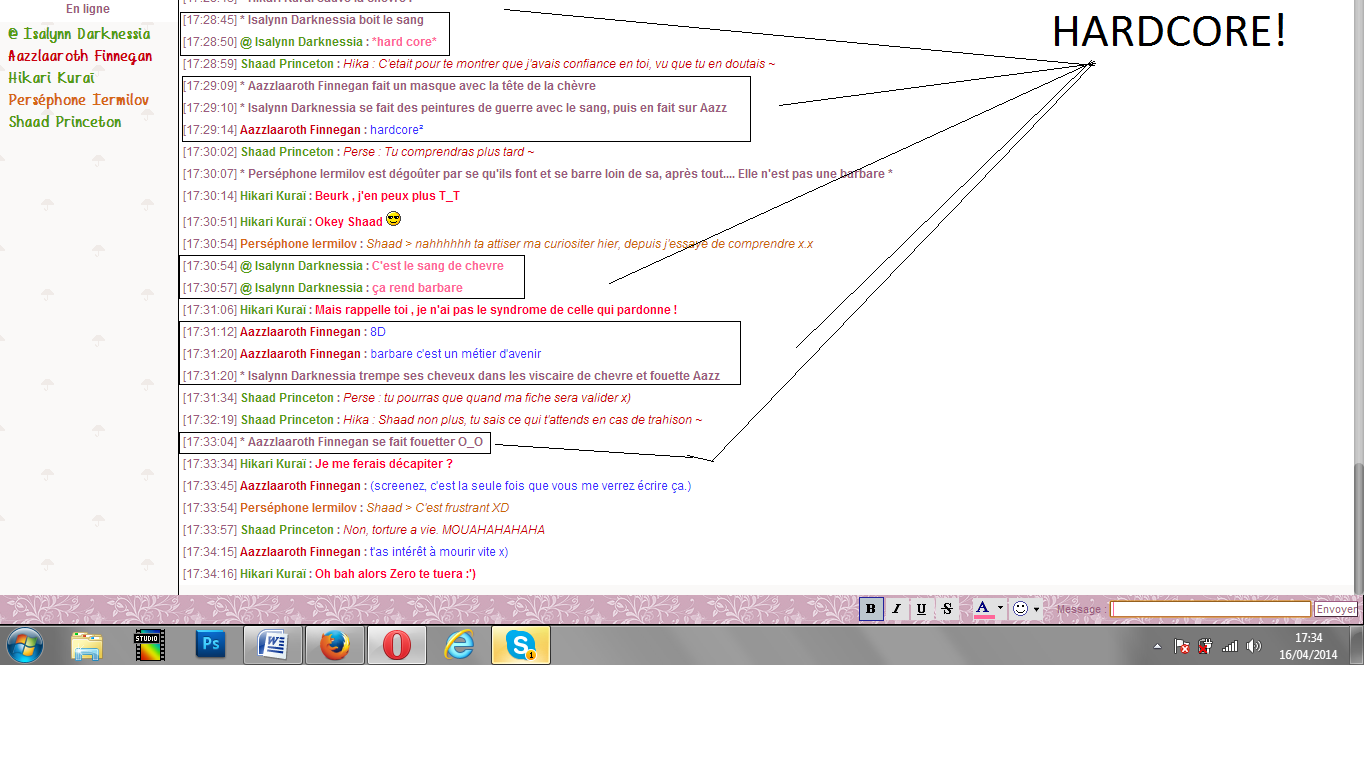Click the power plug tray icon
The image size is (1366, 768).
pos(1206,647)
